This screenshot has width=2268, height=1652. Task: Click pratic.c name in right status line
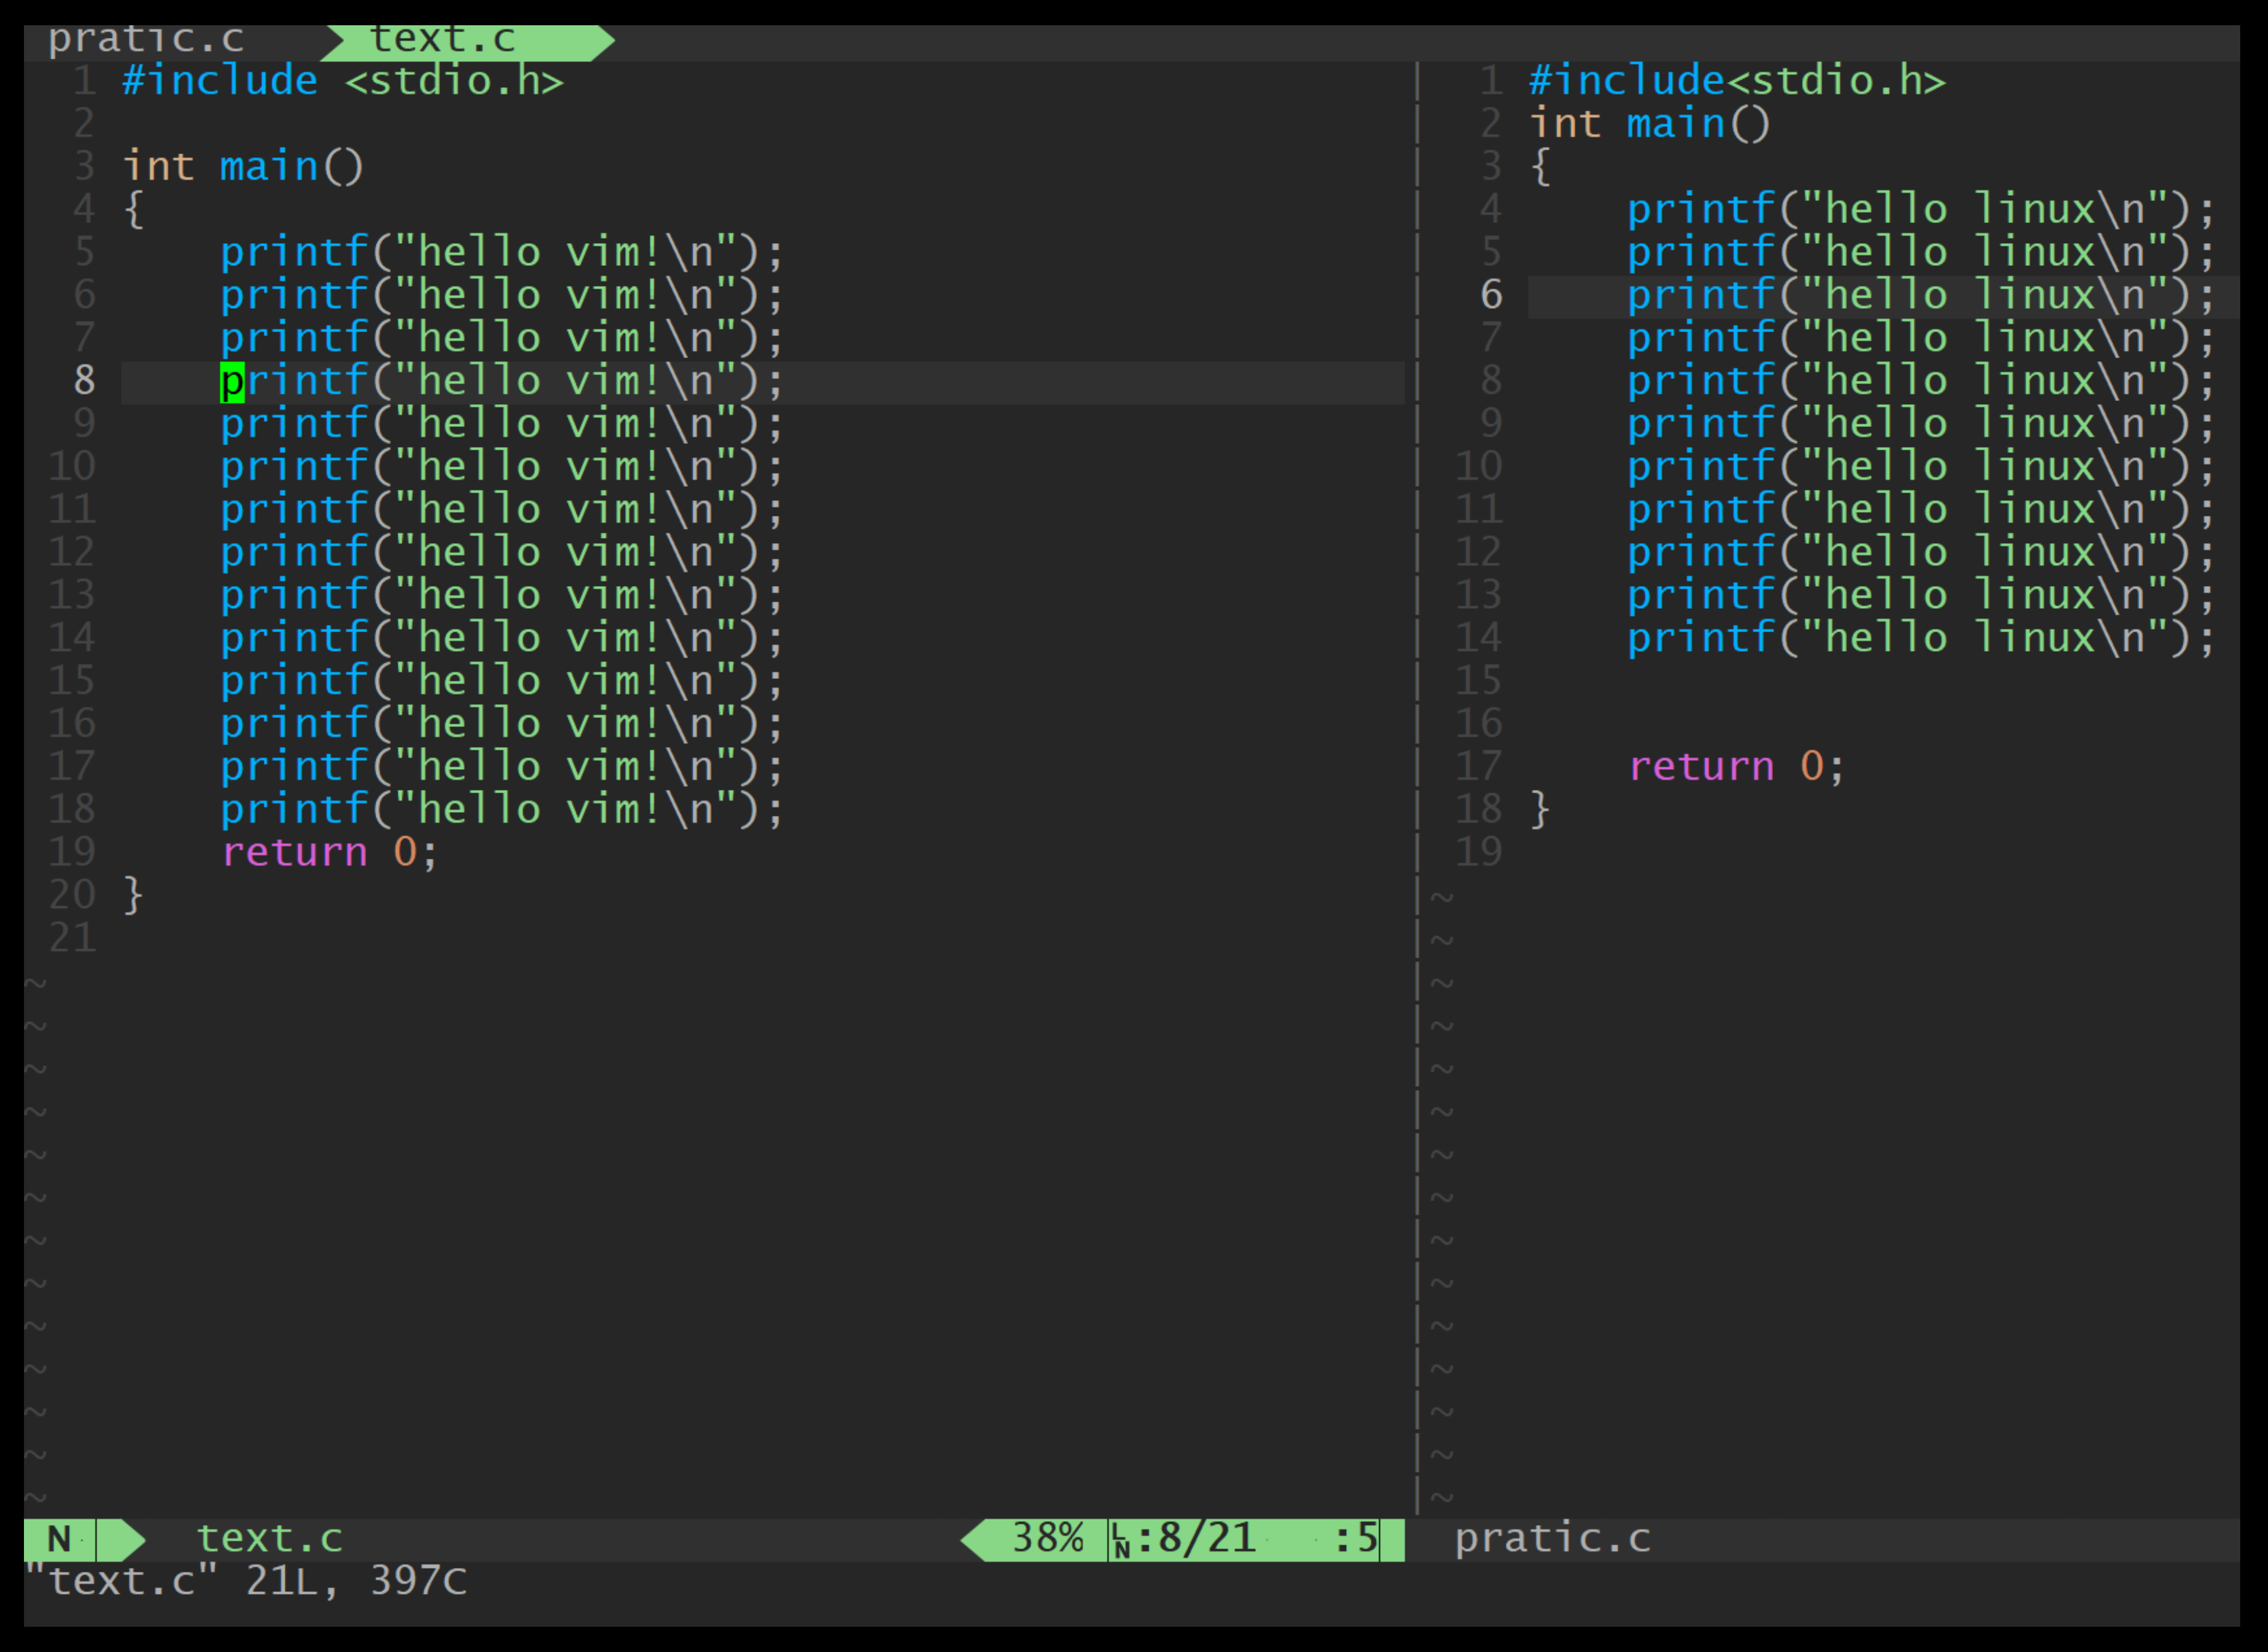pos(1552,1539)
